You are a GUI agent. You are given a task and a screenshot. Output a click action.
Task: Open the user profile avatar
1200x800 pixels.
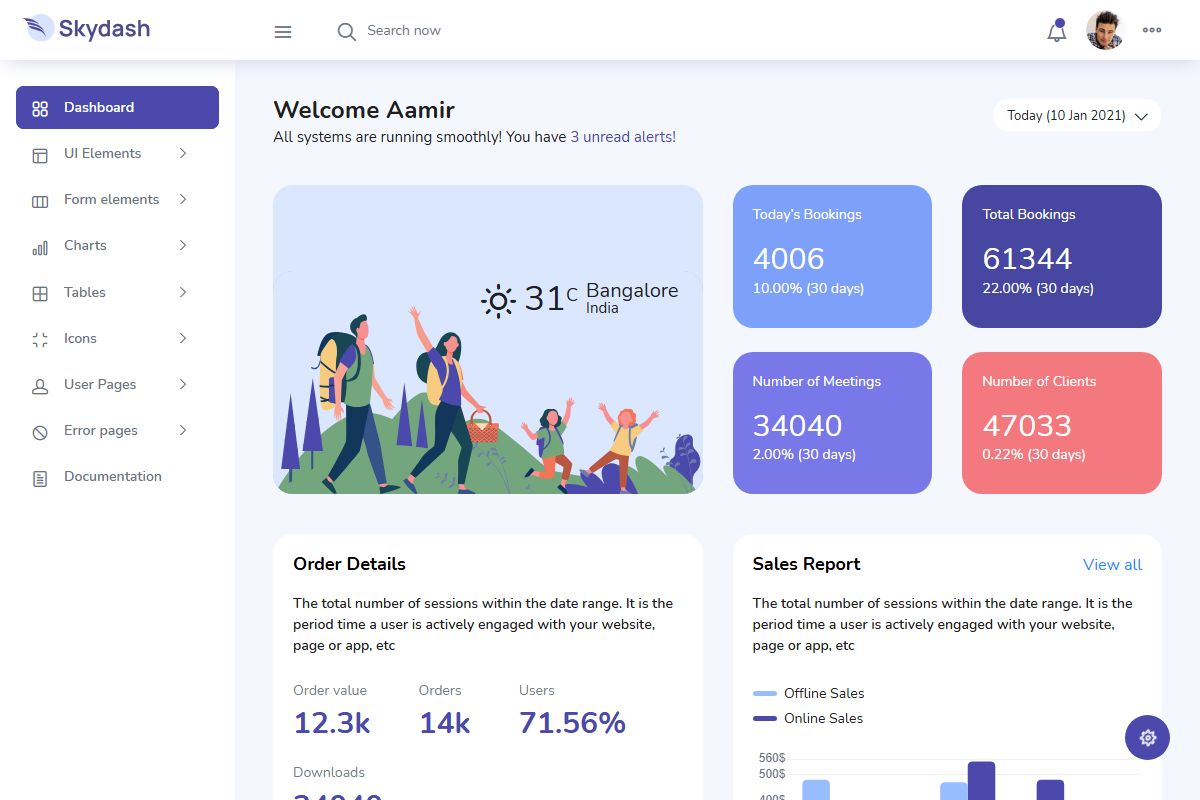click(x=1105, y=30)
